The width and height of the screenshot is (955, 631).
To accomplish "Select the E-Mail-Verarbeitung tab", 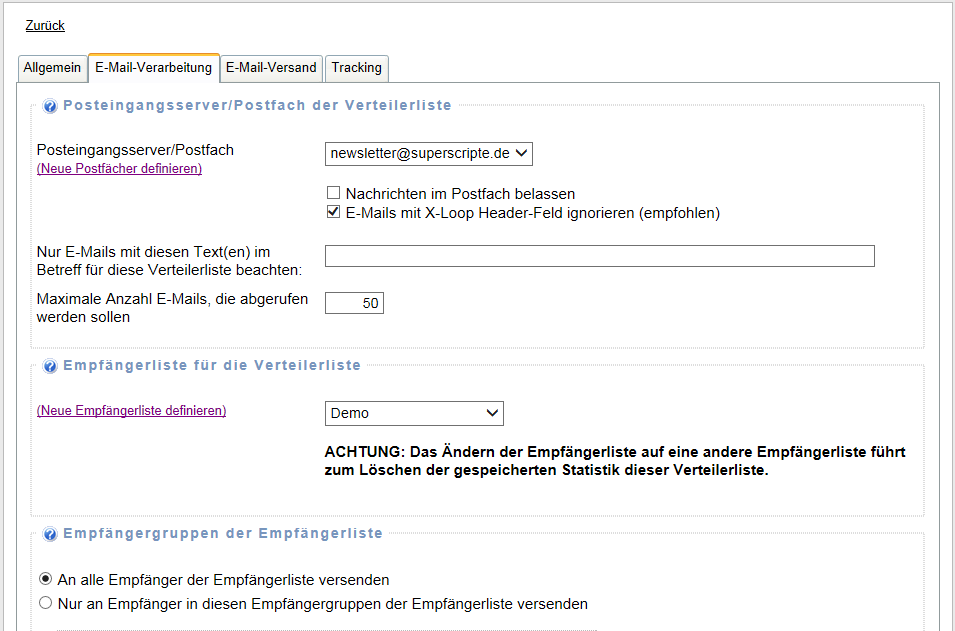I will (154, 68).
